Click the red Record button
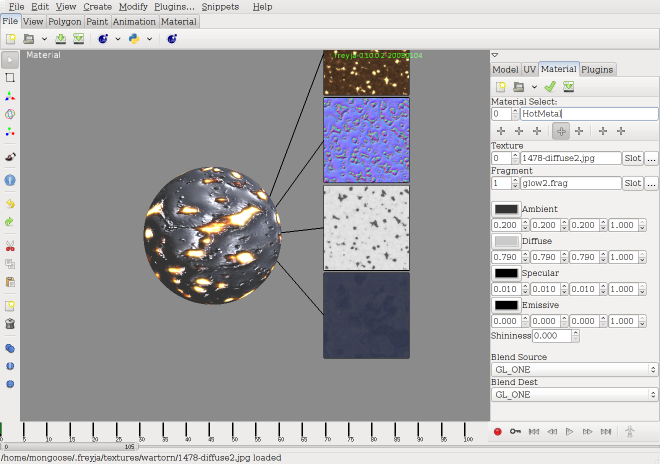The height and width of the screenshot is (464, 660). (498, 432)
